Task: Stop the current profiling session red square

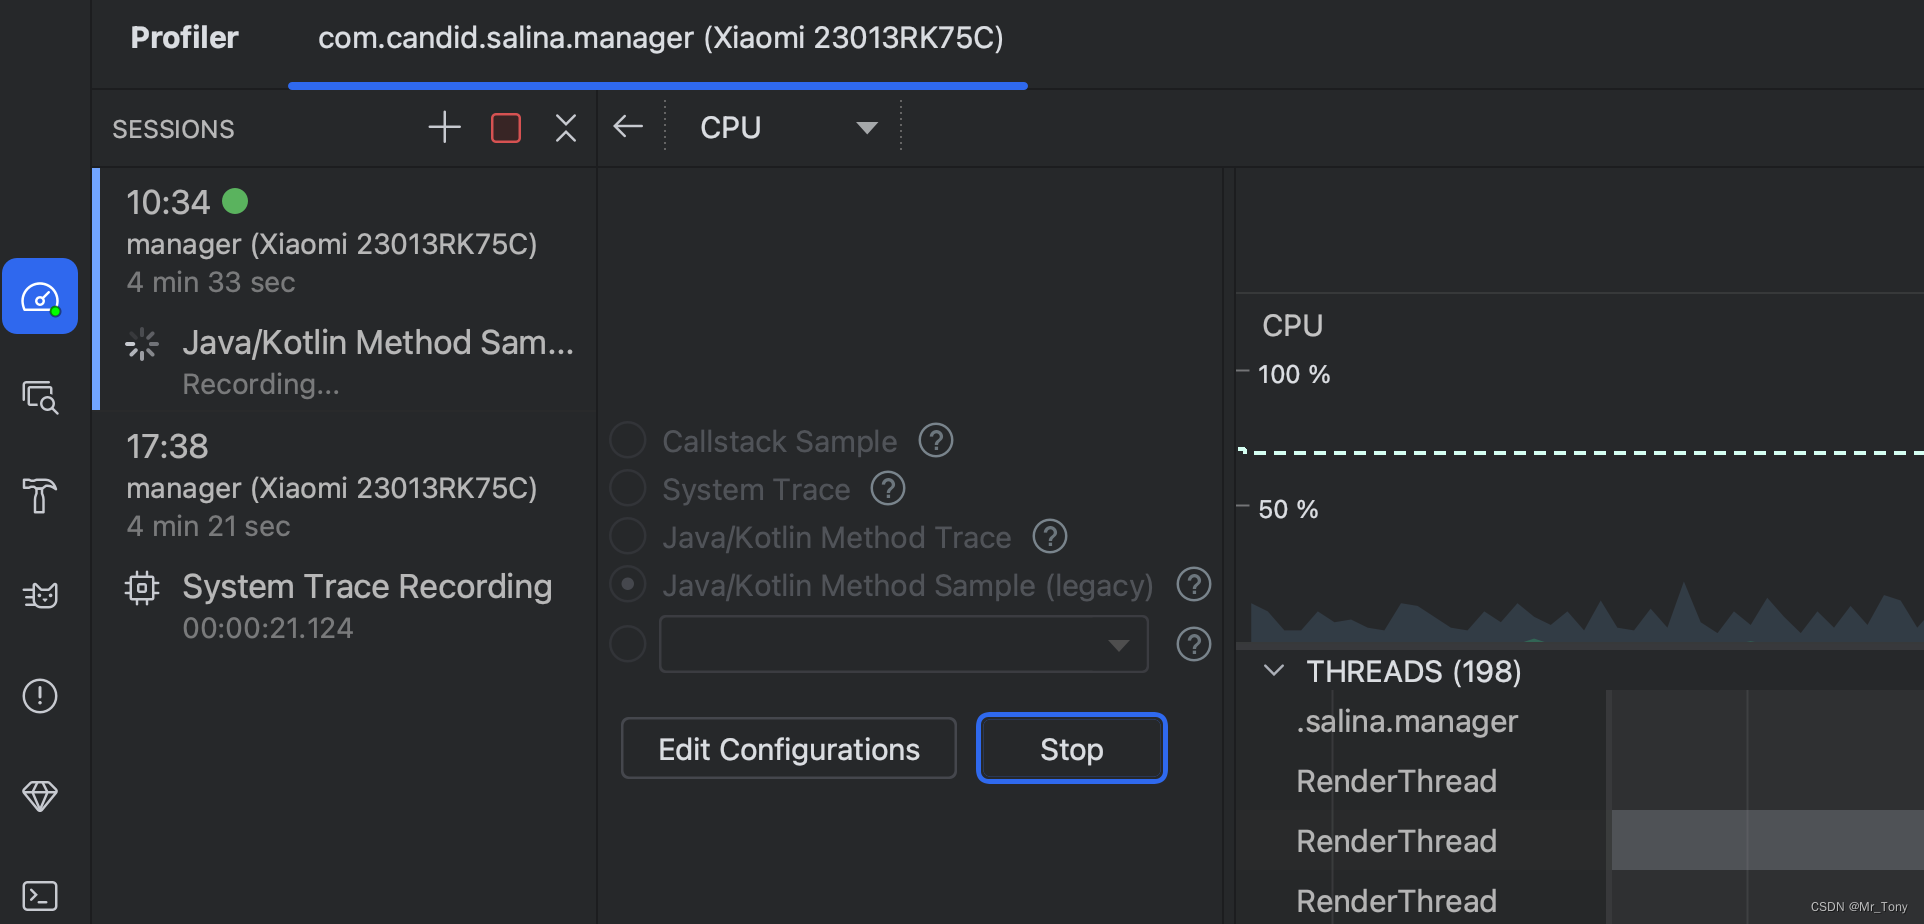Action: click(506, 128)
